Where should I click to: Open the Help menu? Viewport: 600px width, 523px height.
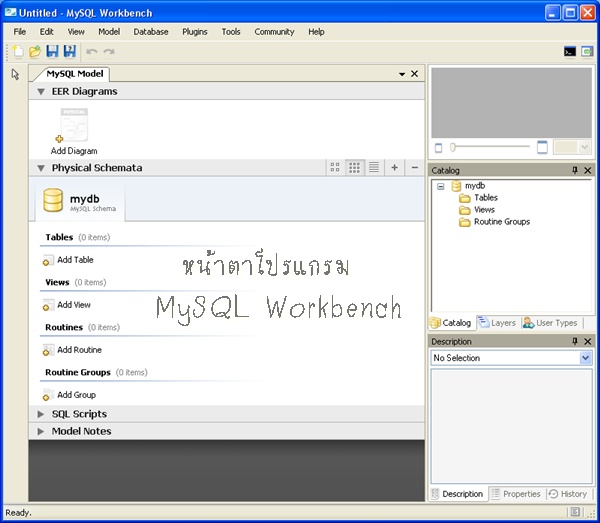(316, 32)
